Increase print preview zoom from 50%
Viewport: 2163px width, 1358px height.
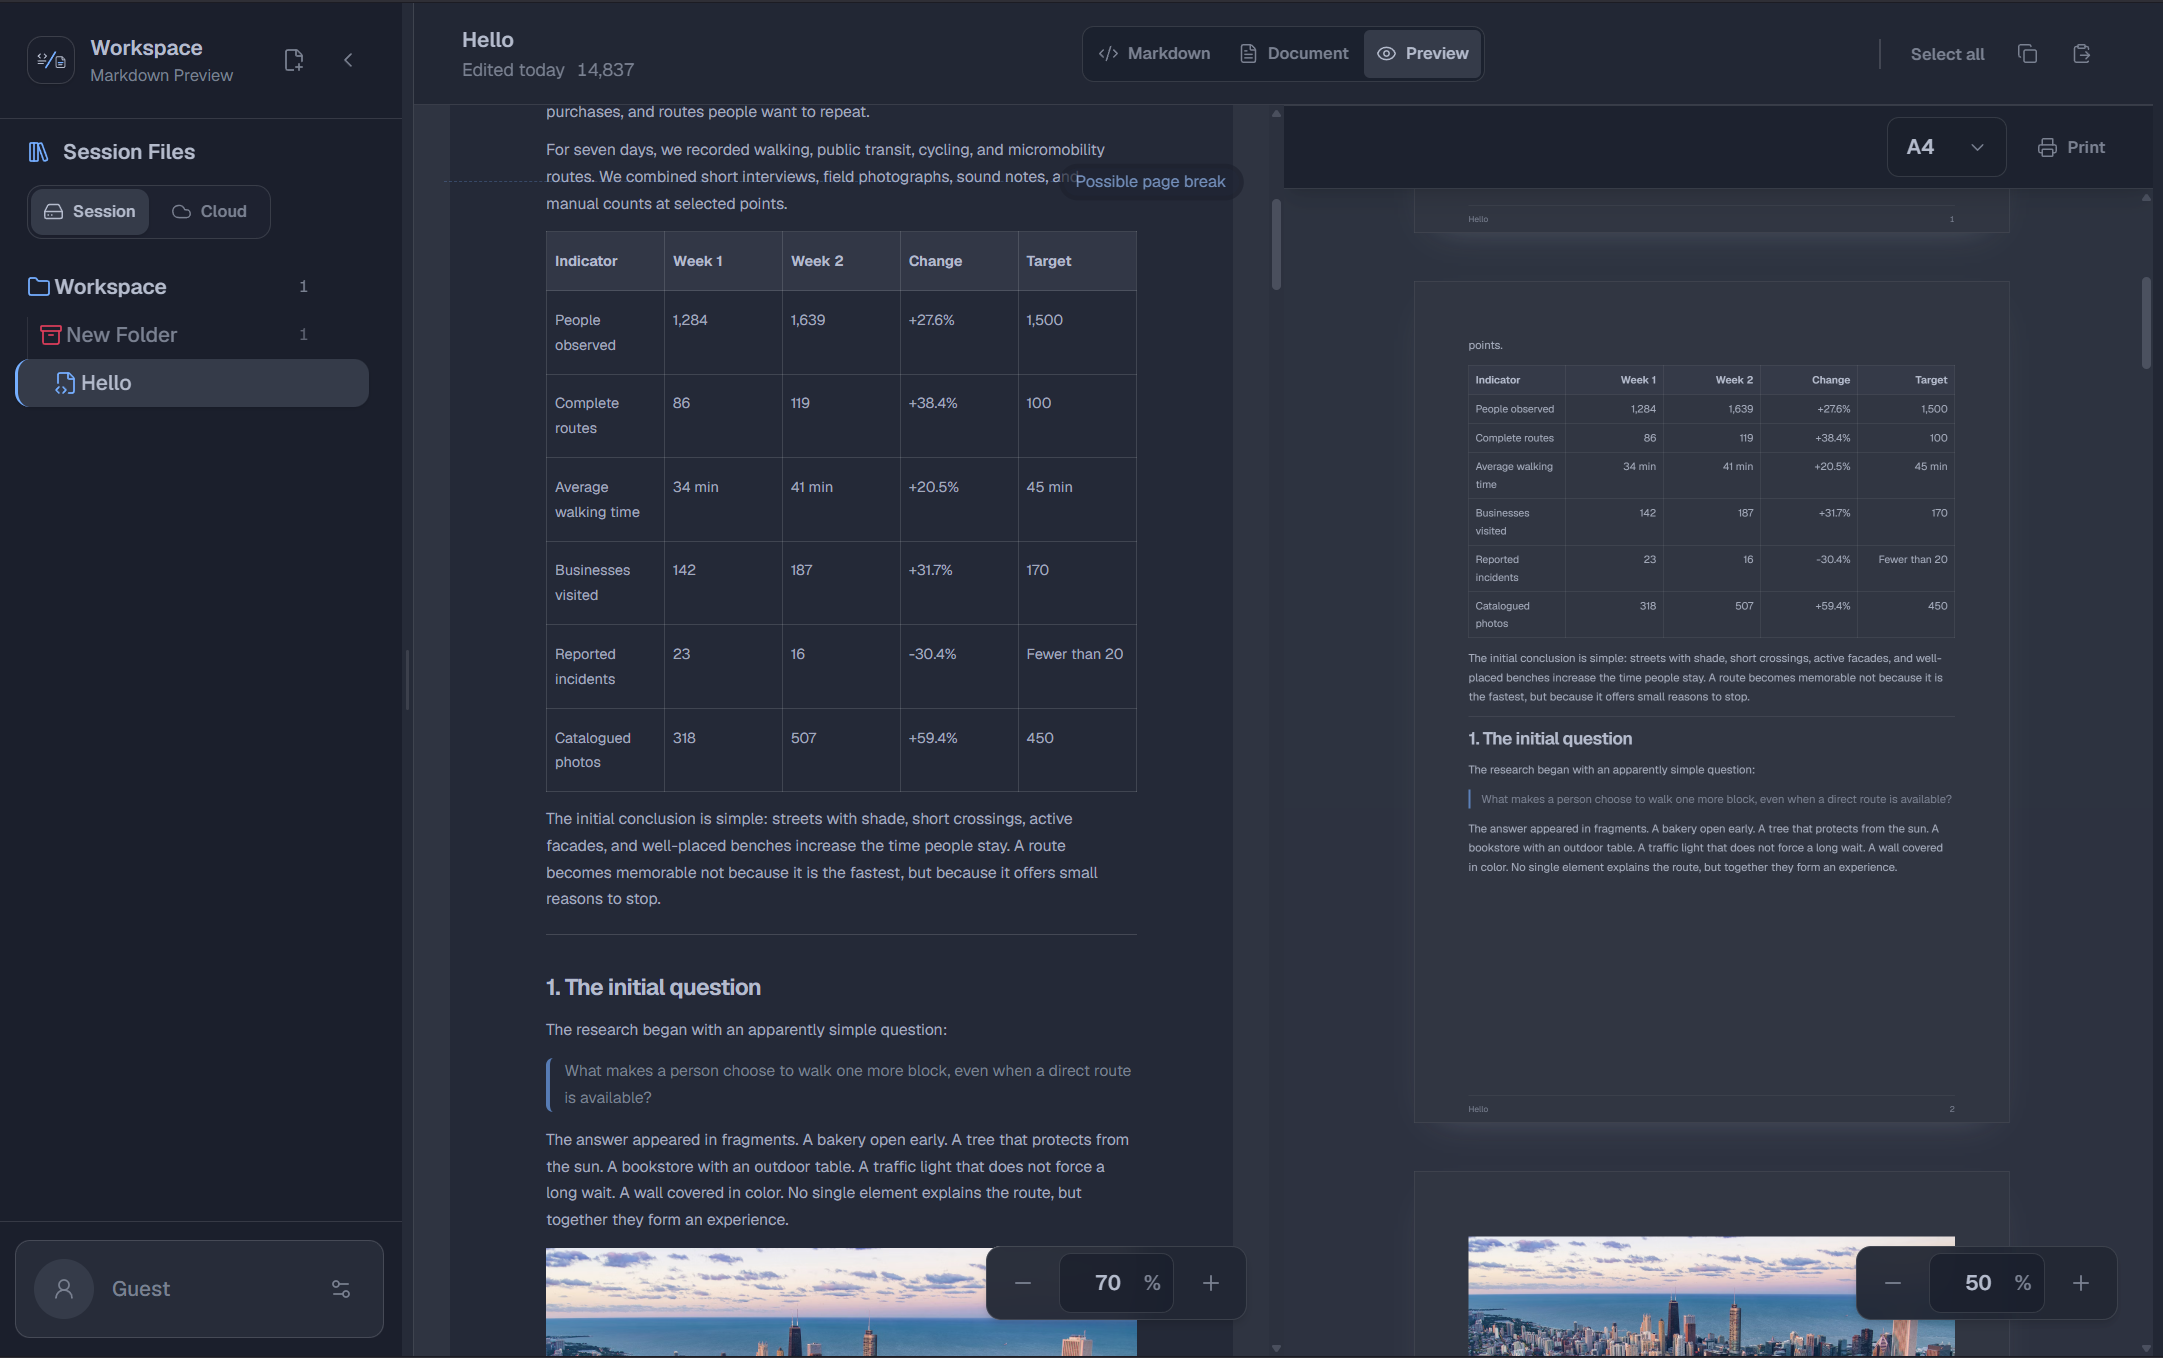click(2081, 1283)
